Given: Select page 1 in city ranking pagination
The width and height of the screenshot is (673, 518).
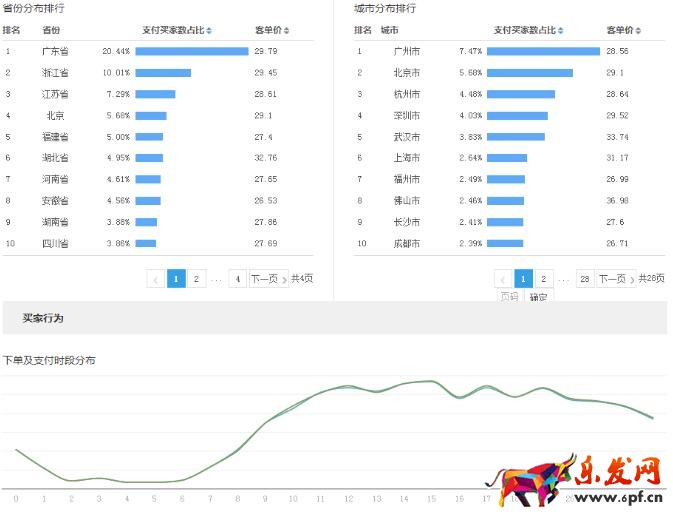Looking at the screenshot, I should point(523,279).
